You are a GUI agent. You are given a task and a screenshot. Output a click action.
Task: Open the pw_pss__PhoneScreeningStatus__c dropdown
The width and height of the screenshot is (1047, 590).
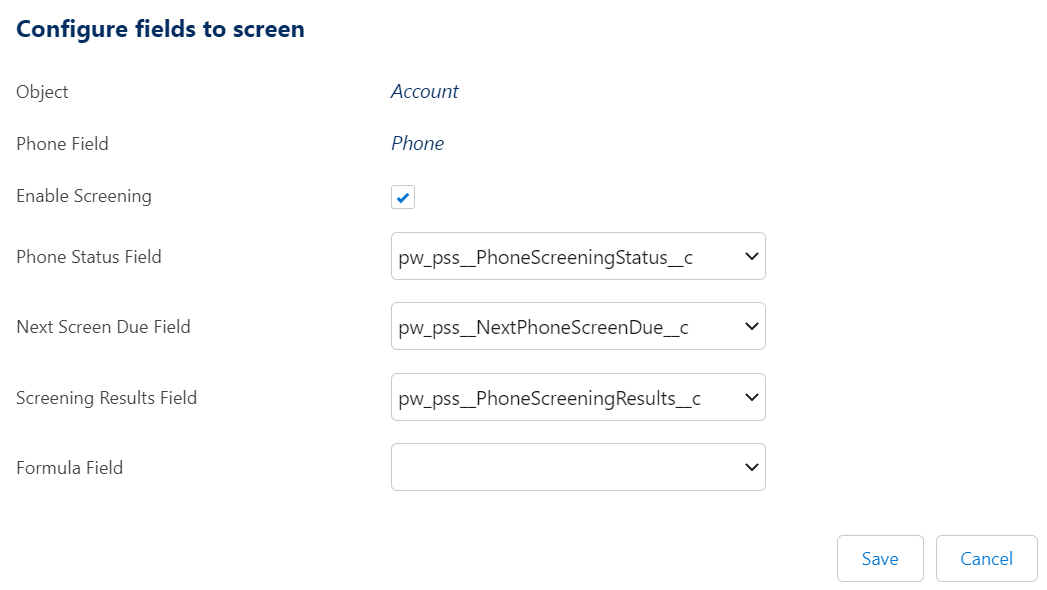(578, 256)
